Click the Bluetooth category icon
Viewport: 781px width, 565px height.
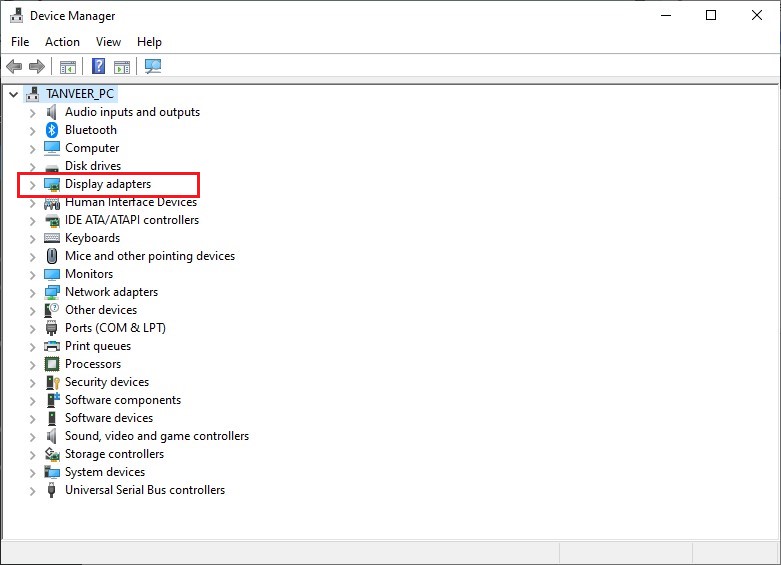pyautogui.click(x=52, y=130)
